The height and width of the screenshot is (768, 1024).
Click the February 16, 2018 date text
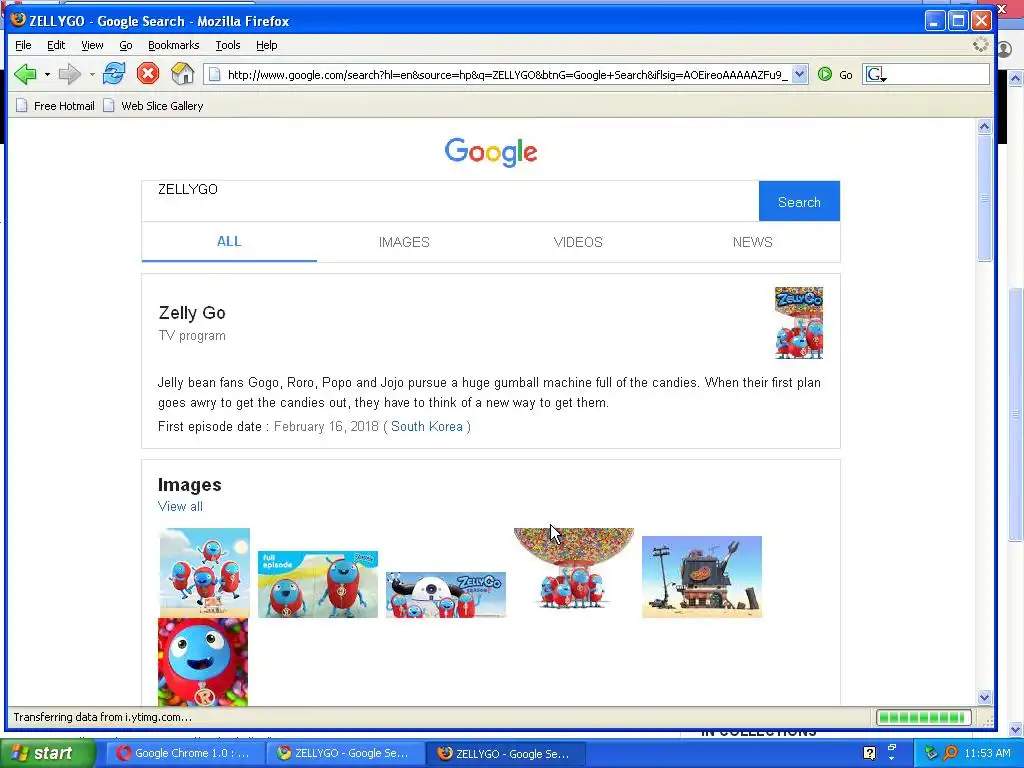[327, 426]
